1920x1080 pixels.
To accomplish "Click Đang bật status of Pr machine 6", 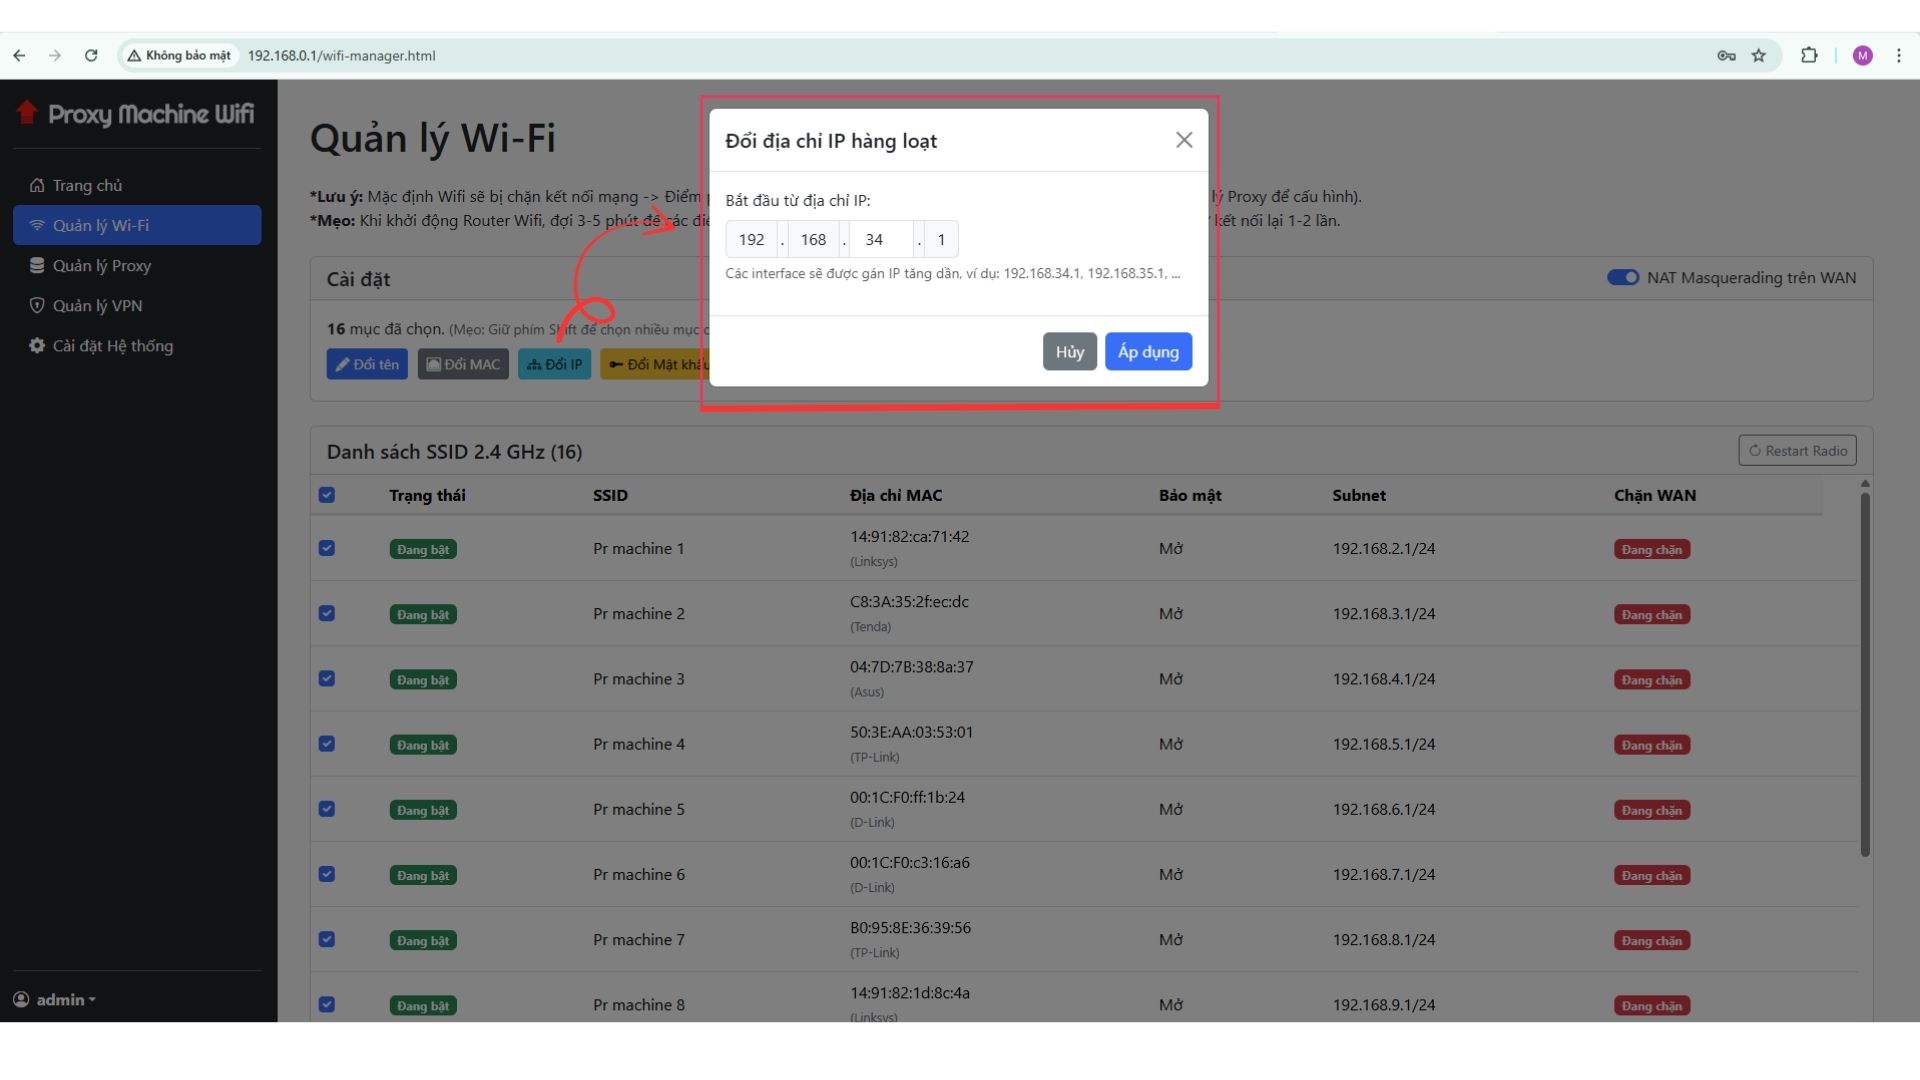I will click(x=423, y=875).
